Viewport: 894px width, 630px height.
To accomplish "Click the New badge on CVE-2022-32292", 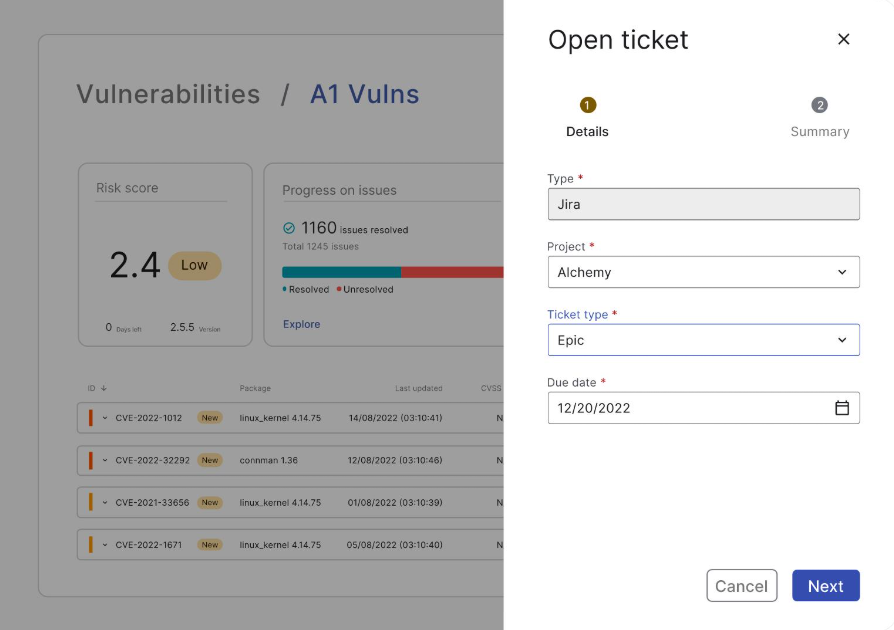I will (x=209, y=461).
